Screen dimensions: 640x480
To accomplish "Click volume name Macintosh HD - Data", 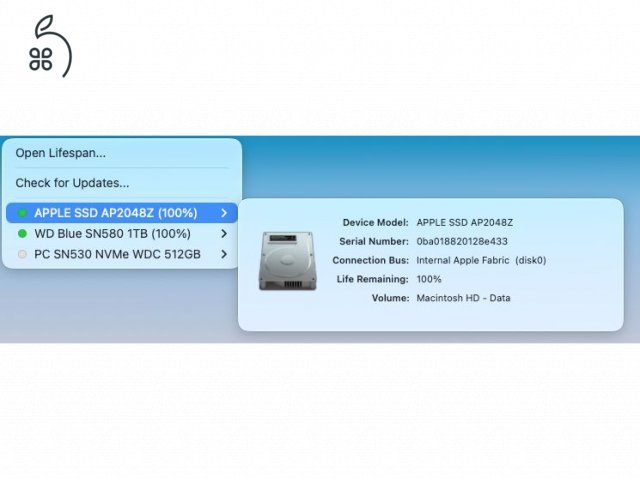I will point(463,298).
